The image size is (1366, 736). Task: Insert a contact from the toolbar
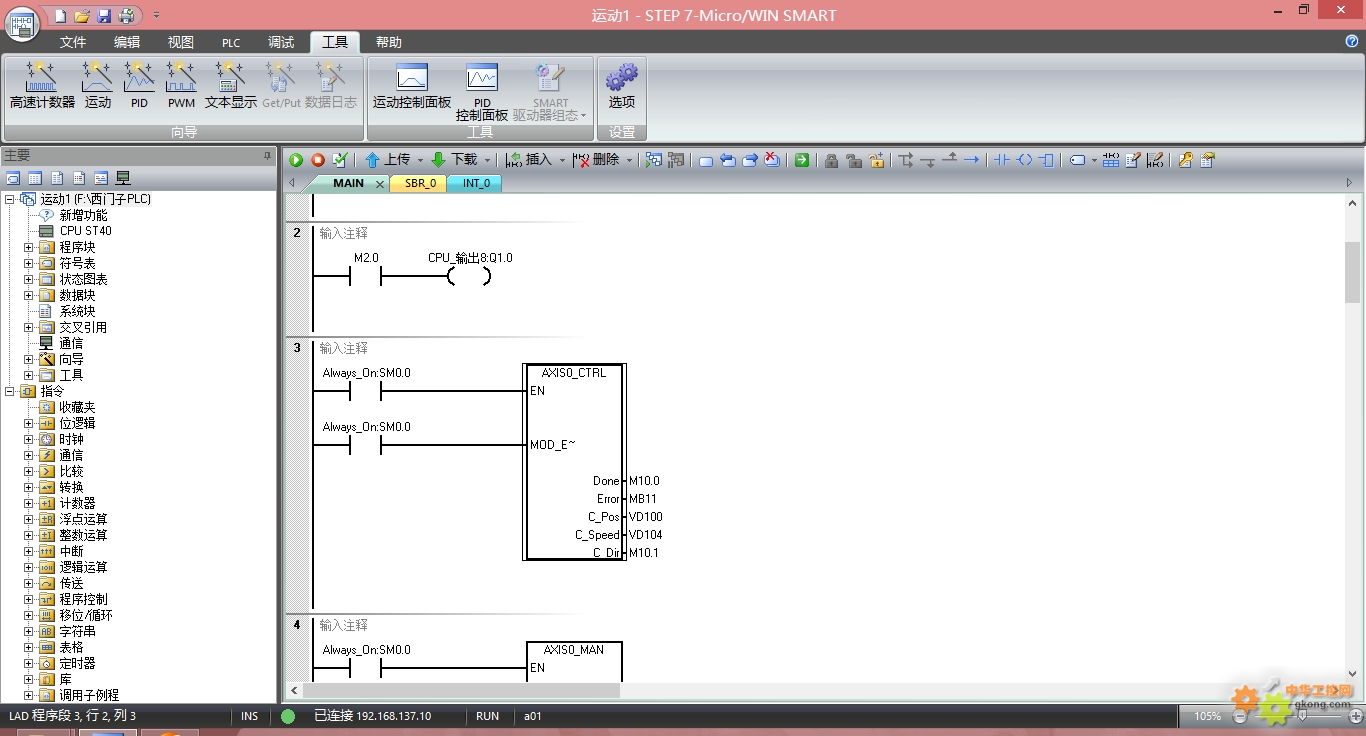coord(1002,160)
